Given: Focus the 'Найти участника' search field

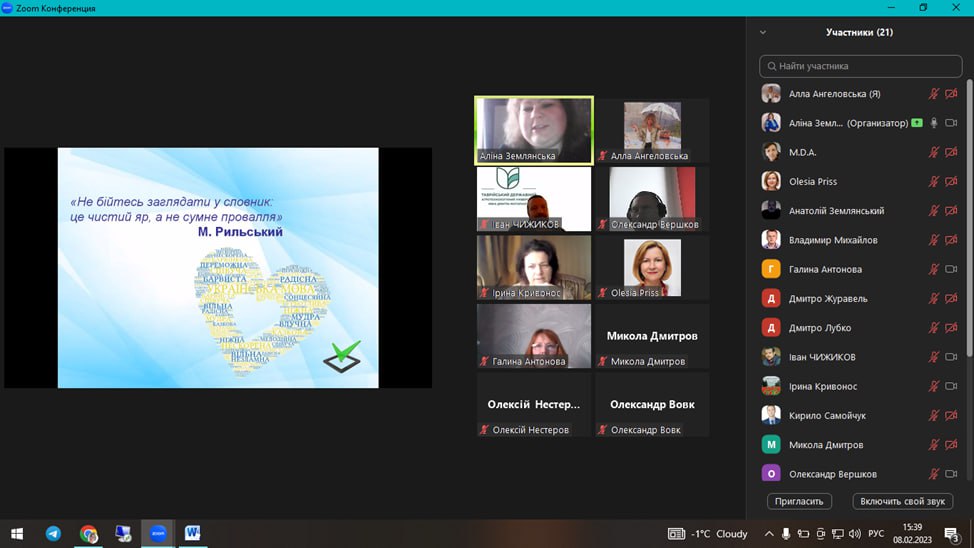Looking at the screenshot, I should click(x=860, y=66).
